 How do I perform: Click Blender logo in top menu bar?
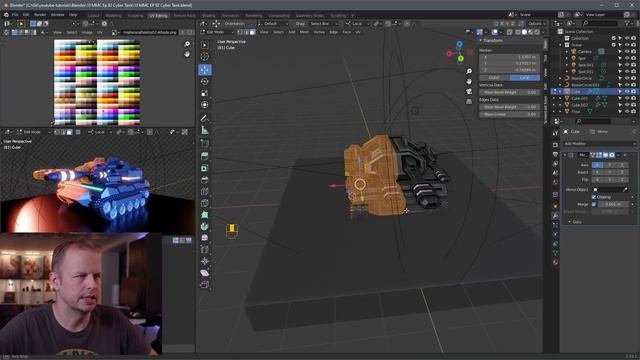click(6, 15)
